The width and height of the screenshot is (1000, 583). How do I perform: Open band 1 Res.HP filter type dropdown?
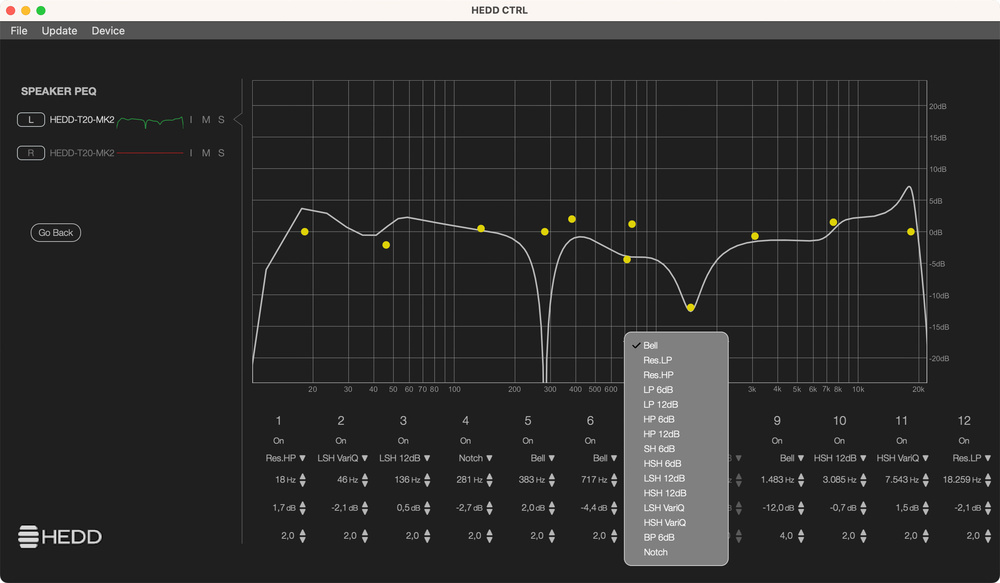pyautogui.click(x=286, y=458)
